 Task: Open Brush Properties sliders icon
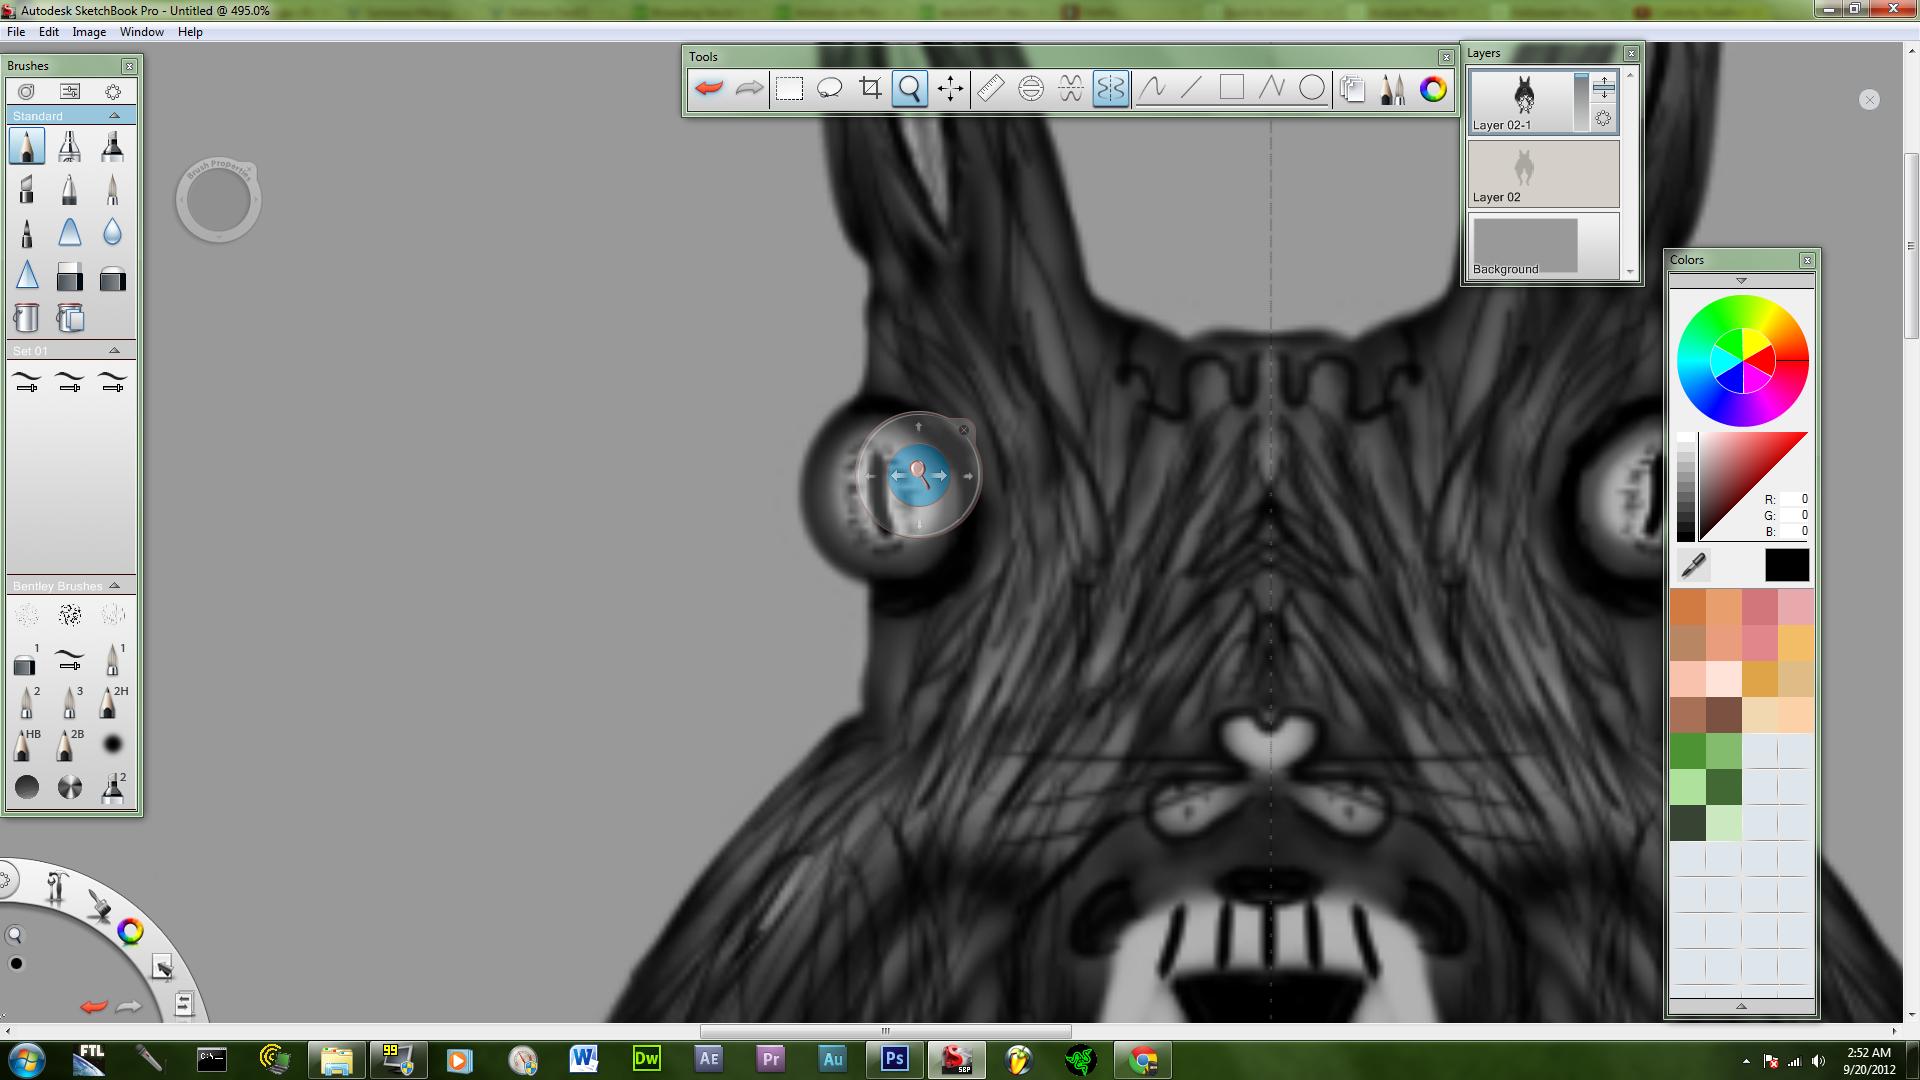pyautogui.click(x=70, y=91)
